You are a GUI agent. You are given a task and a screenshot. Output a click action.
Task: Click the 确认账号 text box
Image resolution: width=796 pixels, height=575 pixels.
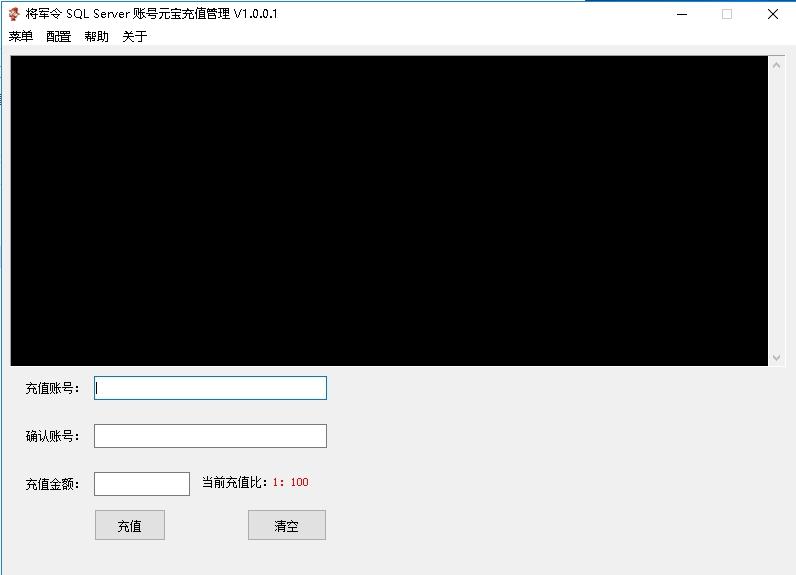pos(210,436)
